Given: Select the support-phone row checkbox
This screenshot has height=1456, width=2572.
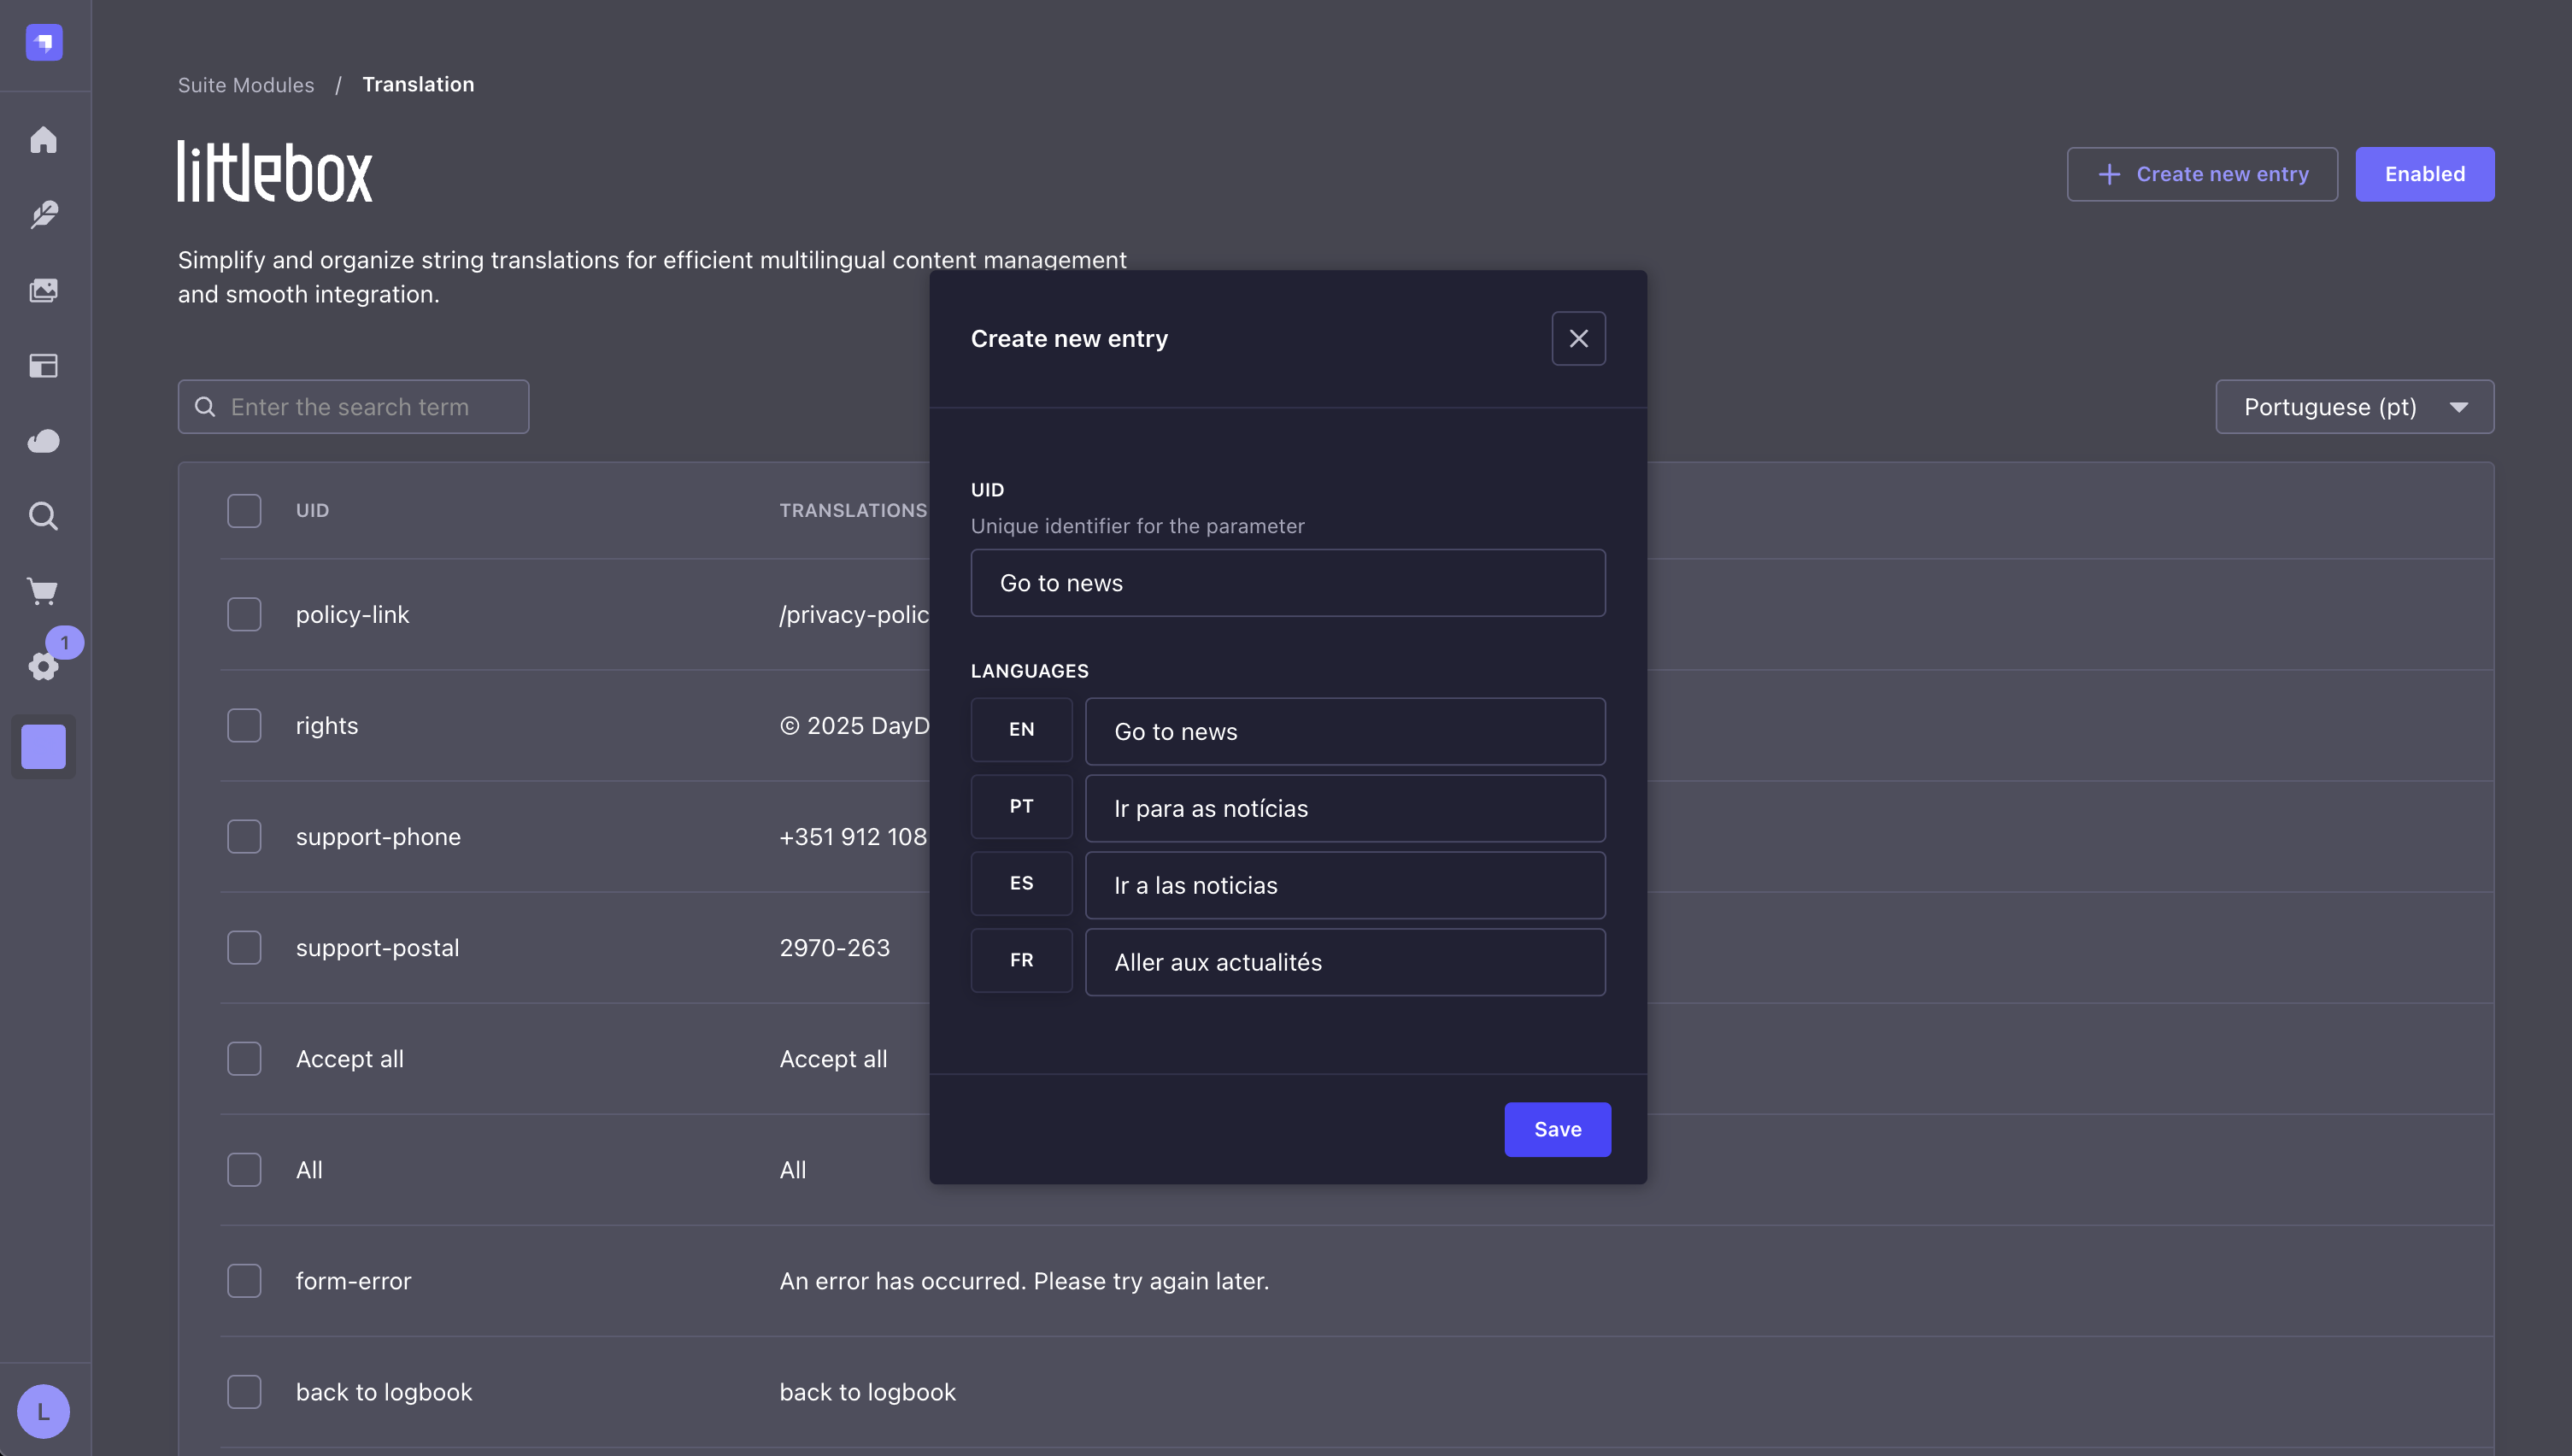Looking at the screenshot, I should coord(244,836).
